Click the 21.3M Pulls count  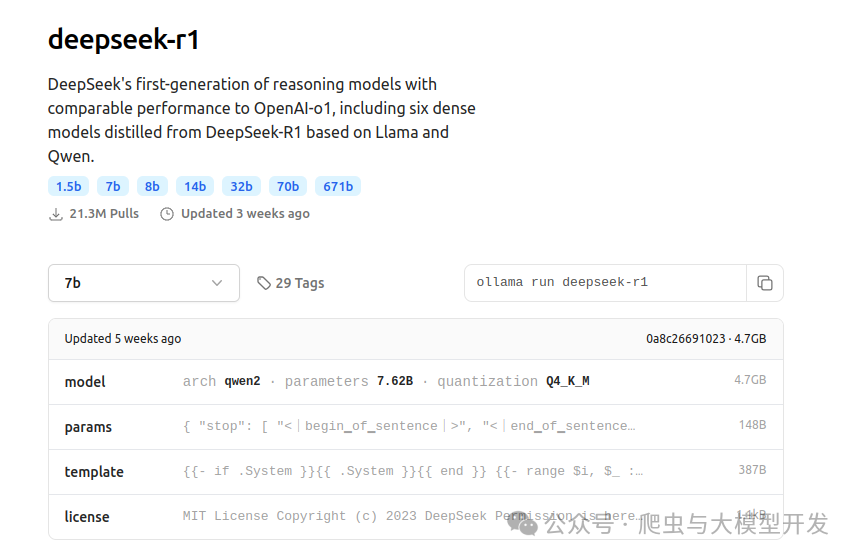tap(104, 213)
